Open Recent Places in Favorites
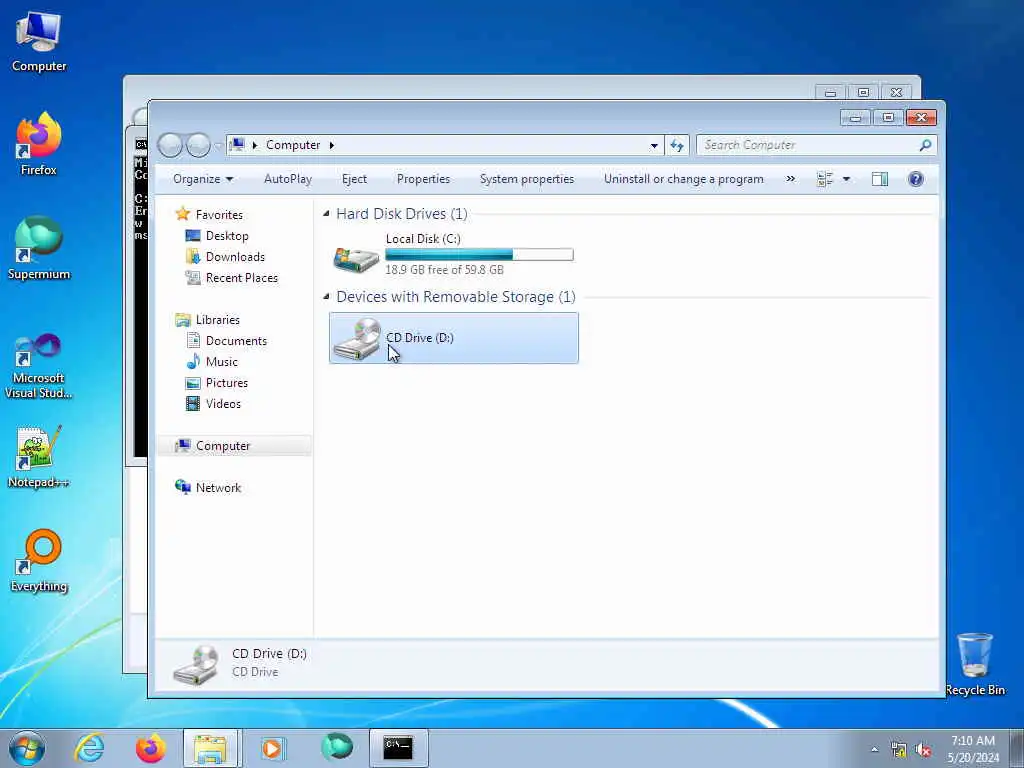Screen dimensions: 1024x768 coord(242,278)
